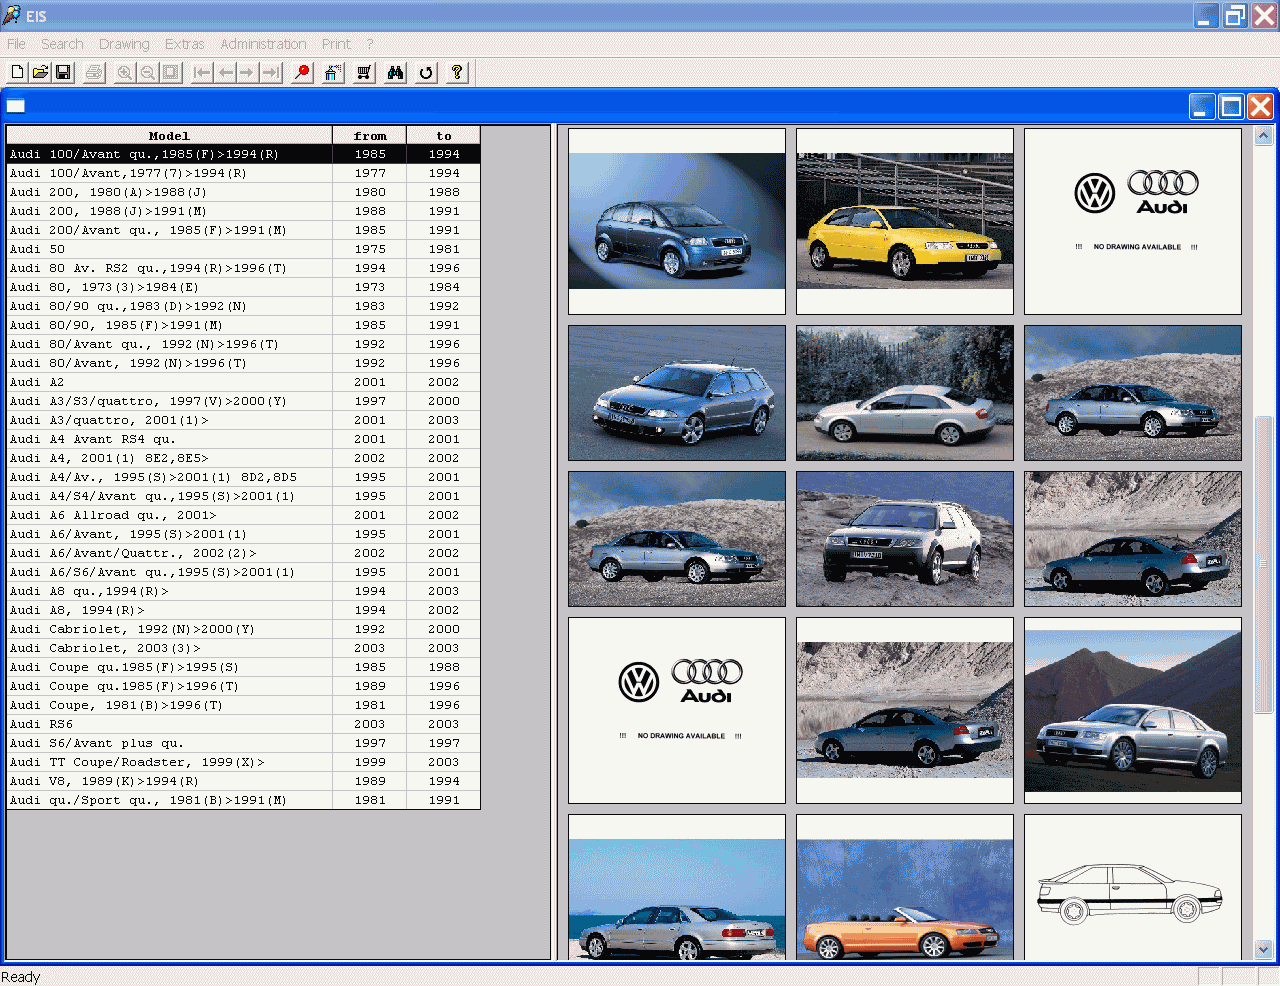Viewport: 1280px width, 986px height.
Task: Go to the last page arrow icon
Action: (x=270, y=72)
